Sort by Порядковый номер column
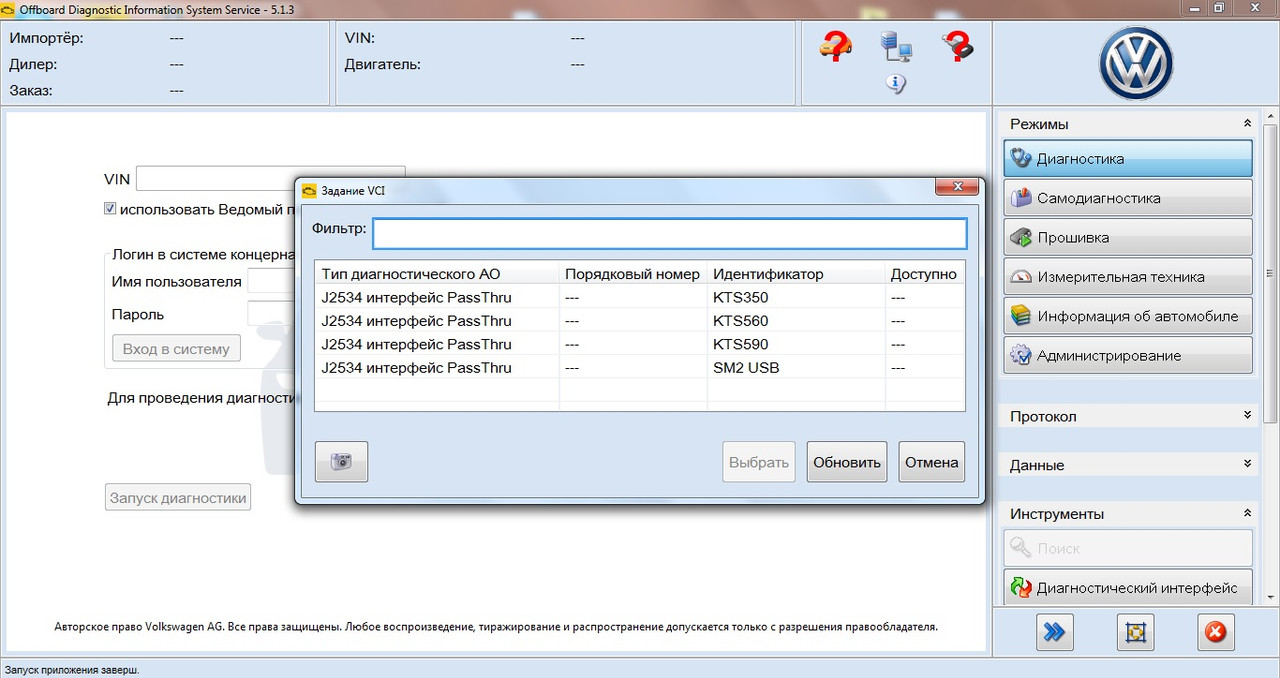 [633, 274]
